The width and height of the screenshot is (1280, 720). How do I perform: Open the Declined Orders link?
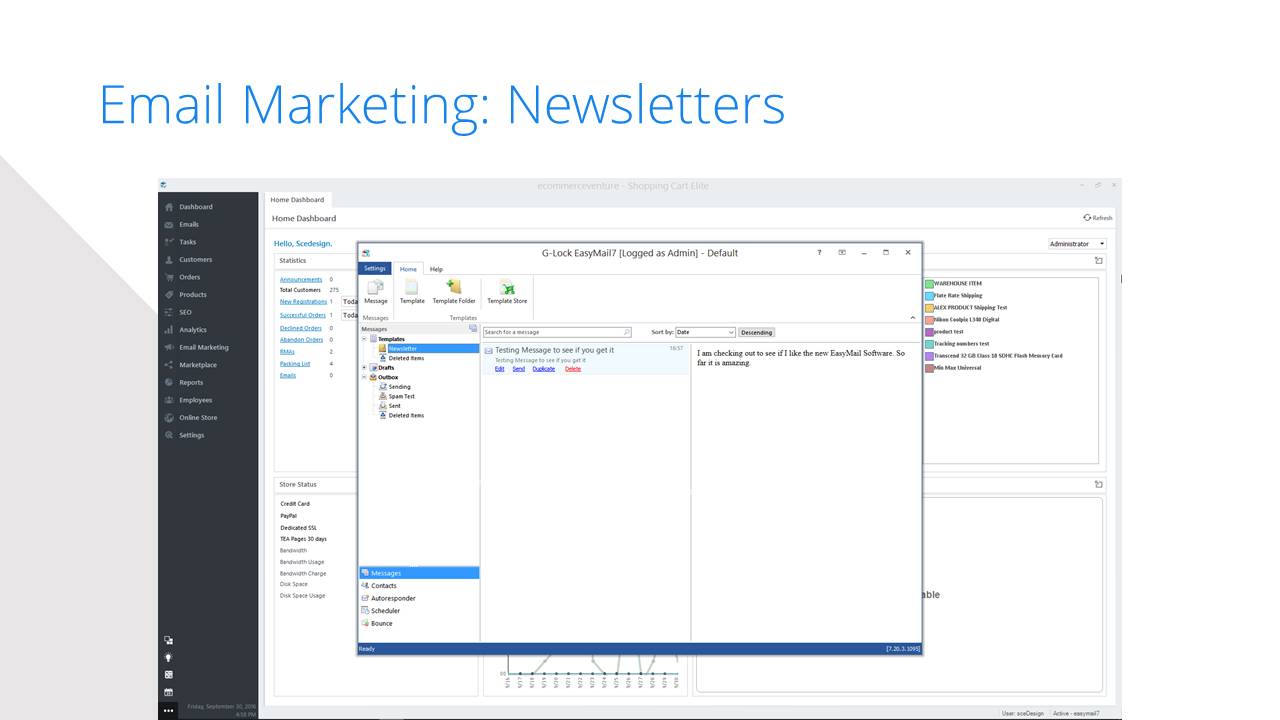coord(301,328)
